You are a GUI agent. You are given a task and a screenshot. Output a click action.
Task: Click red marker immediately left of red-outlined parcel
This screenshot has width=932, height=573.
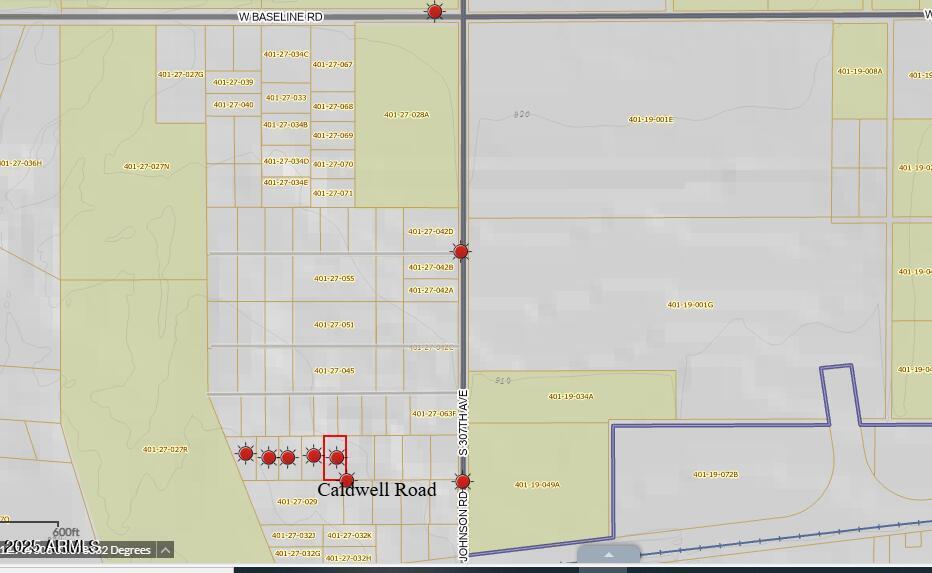coord(314,456)
